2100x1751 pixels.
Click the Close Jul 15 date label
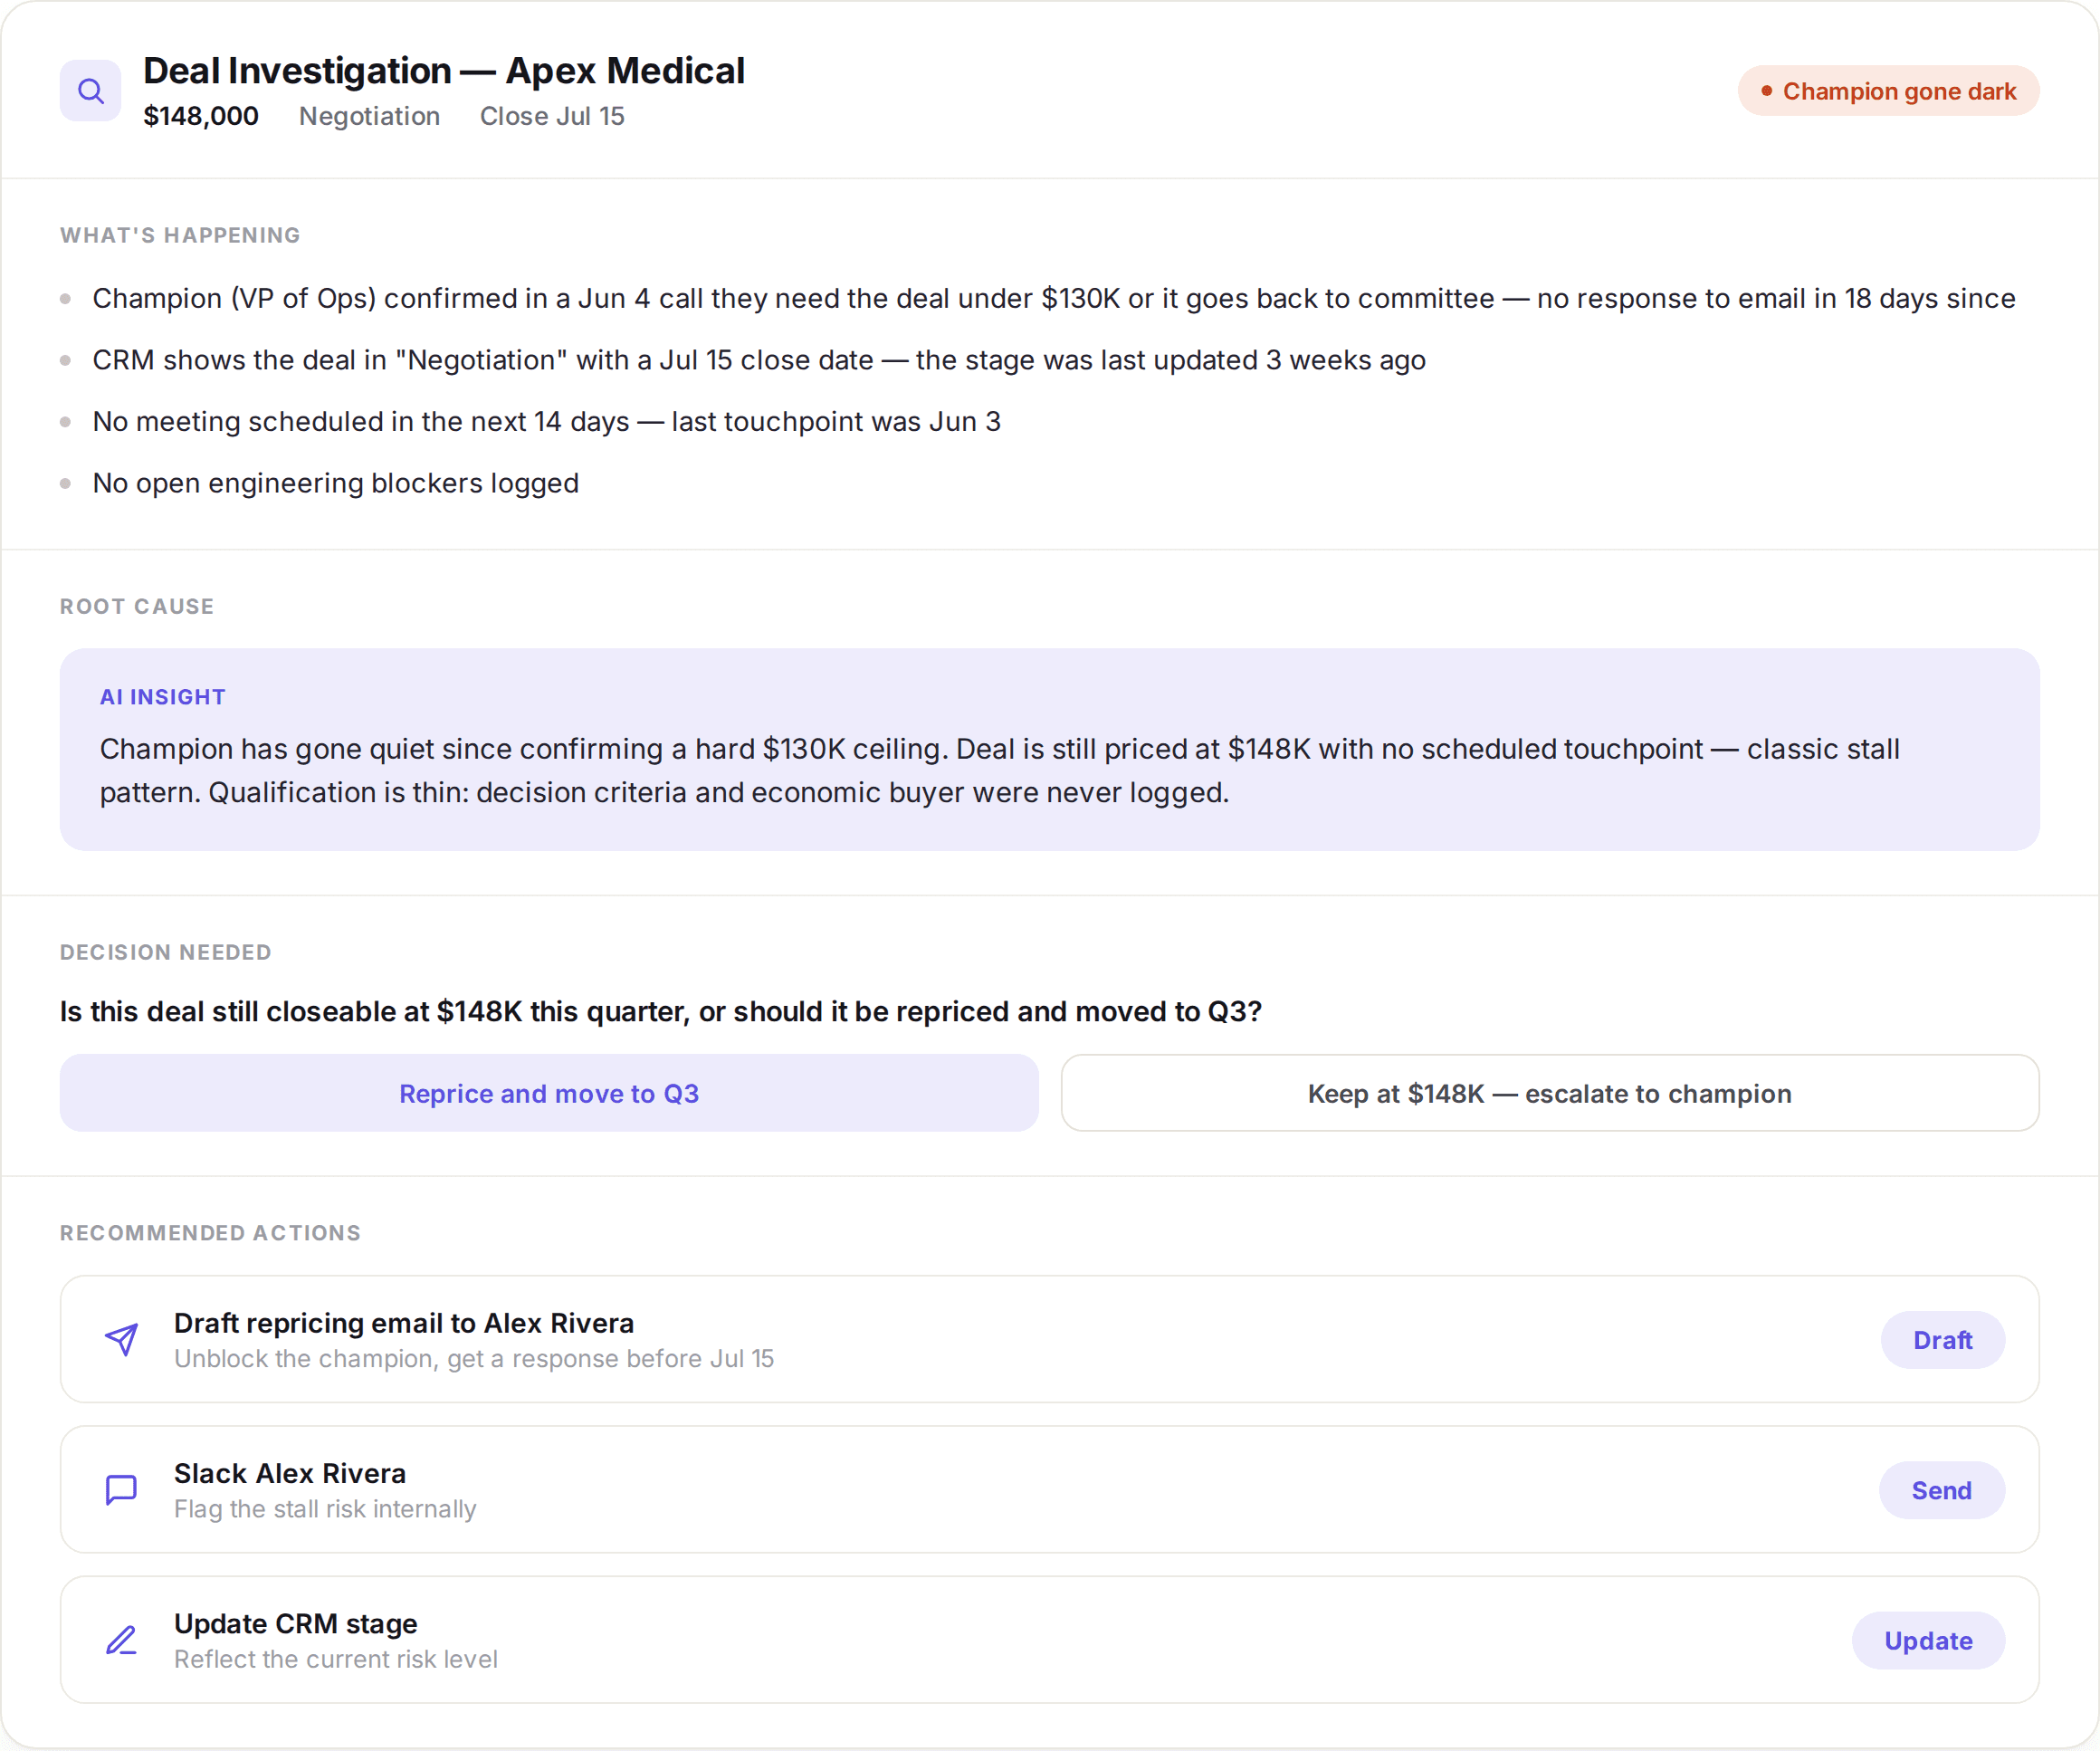[x=552, y=116]
